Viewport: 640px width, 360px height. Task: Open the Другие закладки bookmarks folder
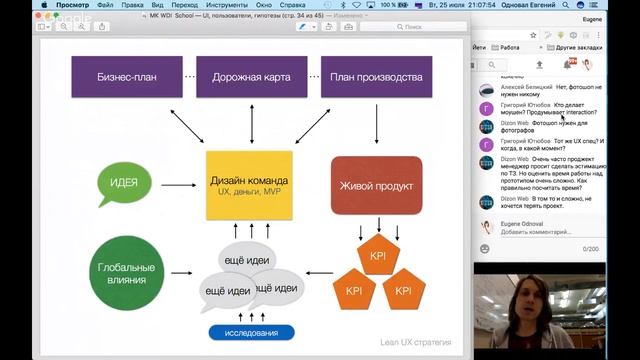point(575,48)
